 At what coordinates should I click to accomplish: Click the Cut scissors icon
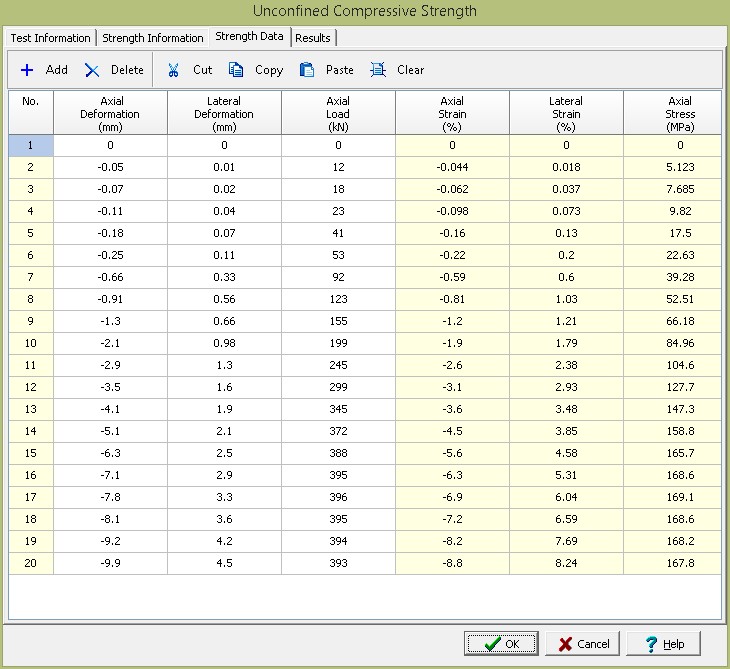click(173, 70)
